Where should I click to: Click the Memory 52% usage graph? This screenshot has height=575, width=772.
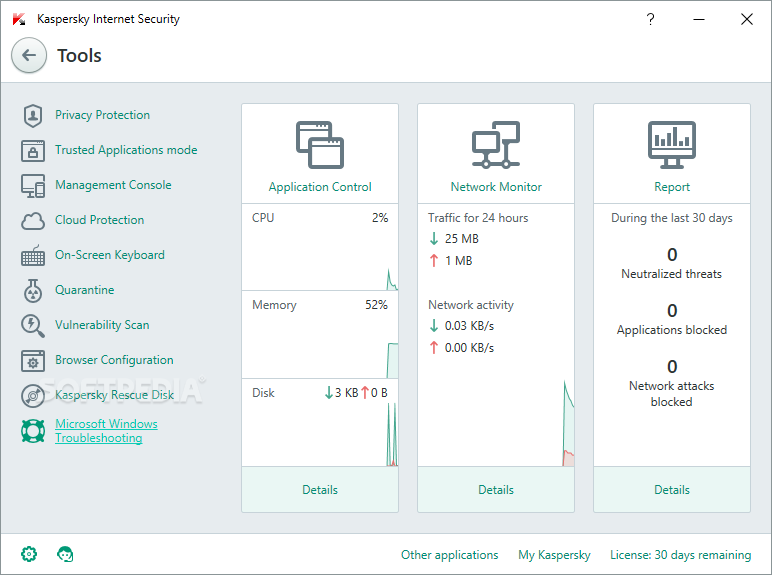pyautogui.click(x=320, y=335)
